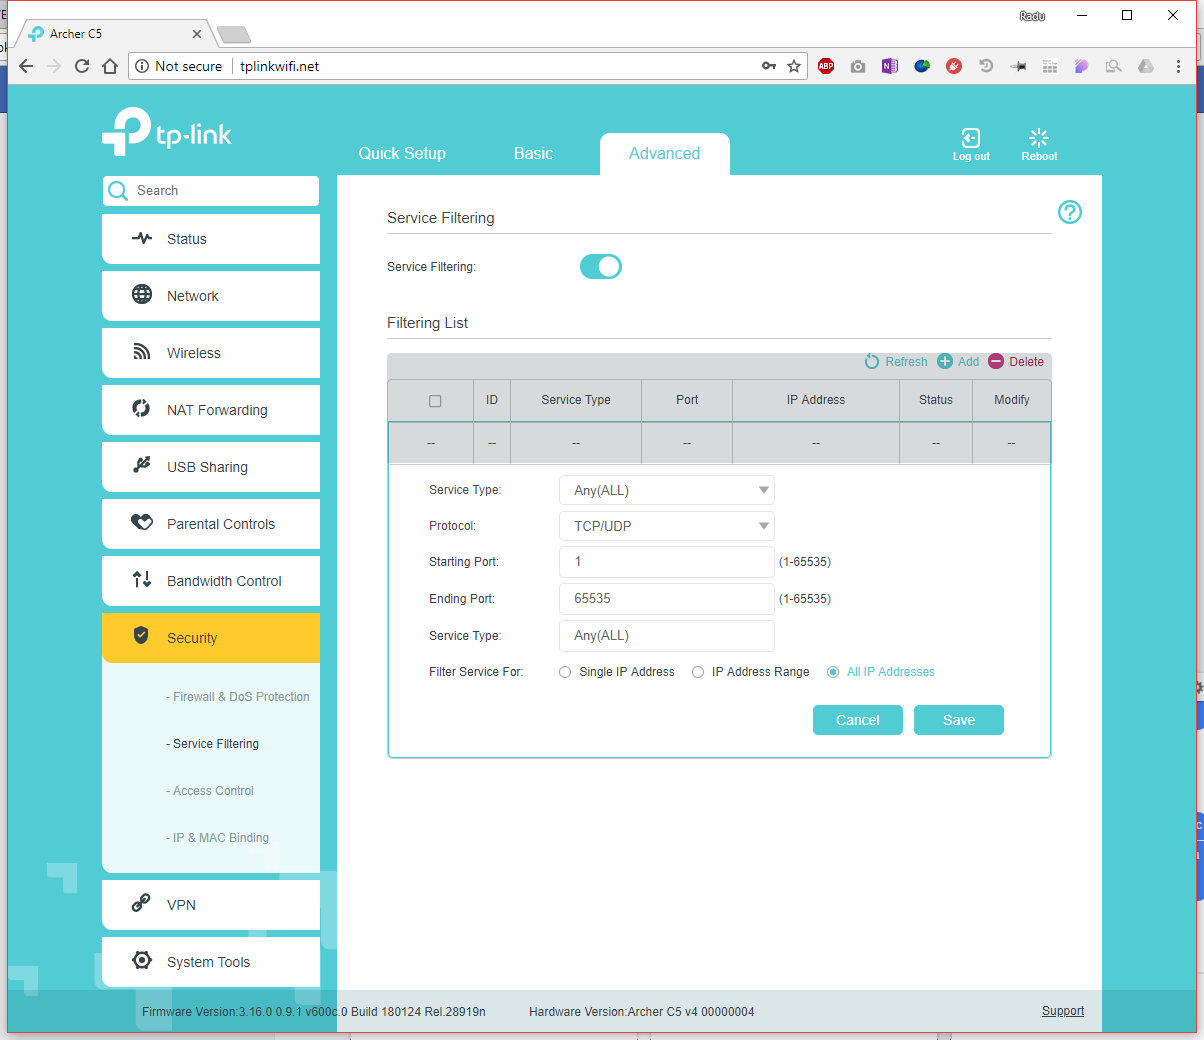Open IP & MAC Binding submenu item
The height and width of the screenshot is (1040, 1204).
[217, 838]
